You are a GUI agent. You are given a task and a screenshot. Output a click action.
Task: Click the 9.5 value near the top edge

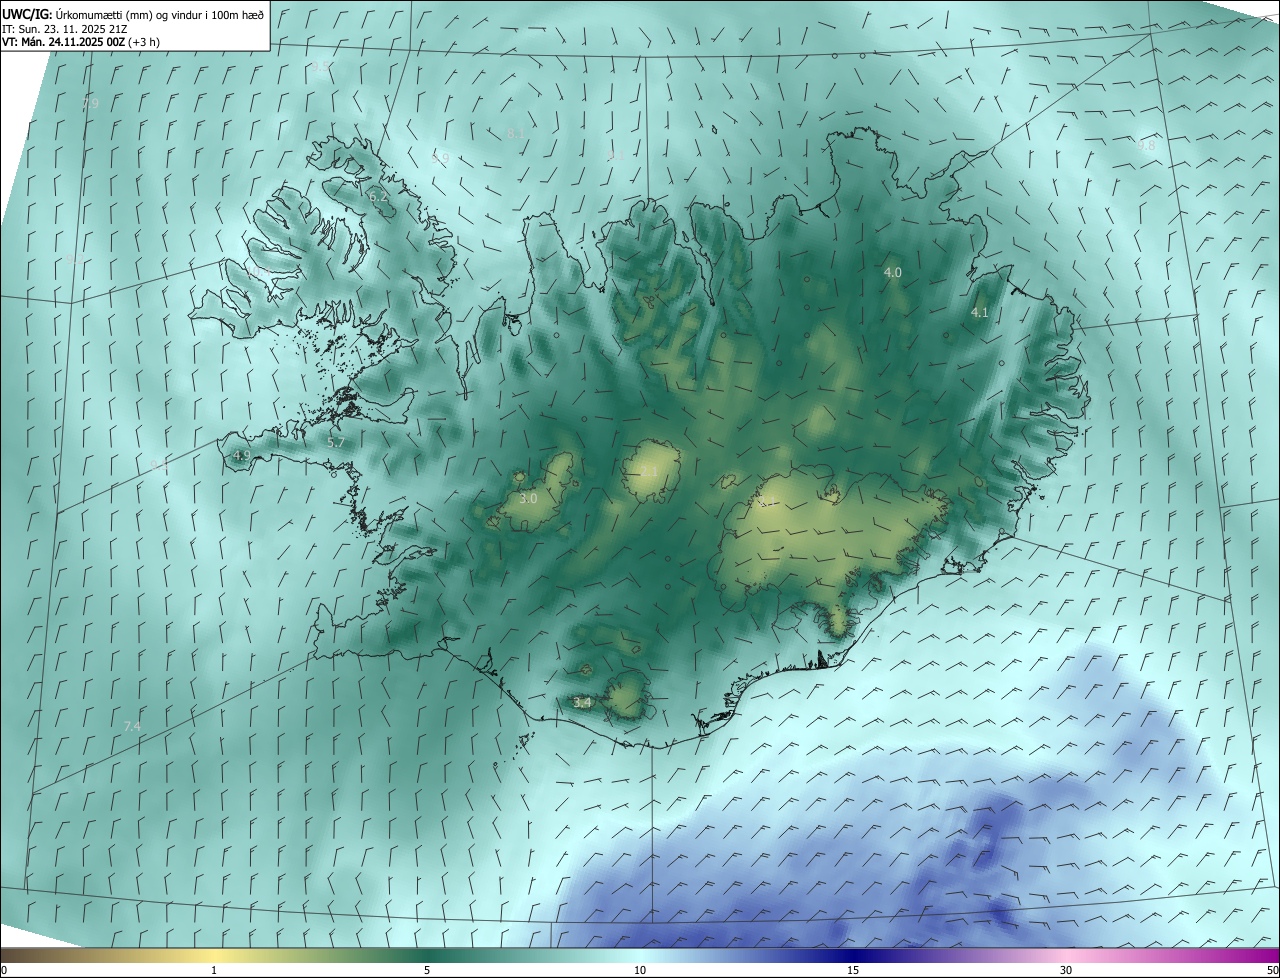(320, 67)
